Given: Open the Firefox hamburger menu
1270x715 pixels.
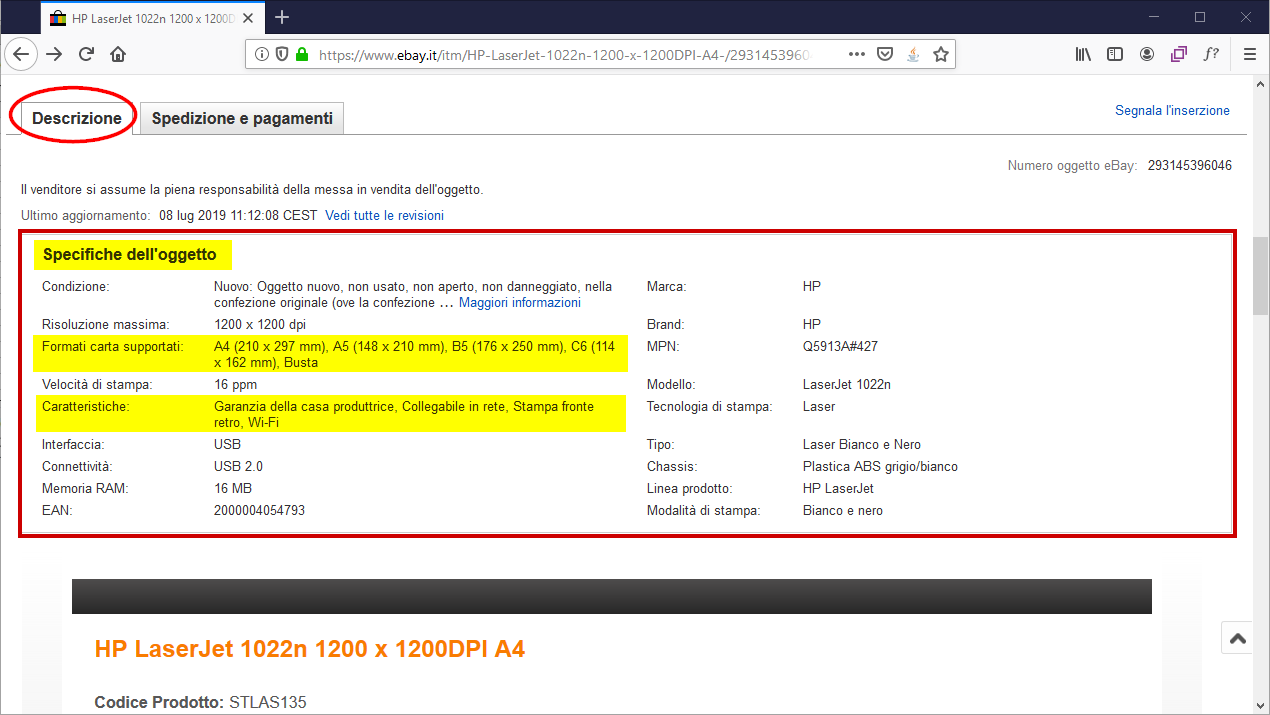Looking at the screenshot, I should pos(1250,54).
